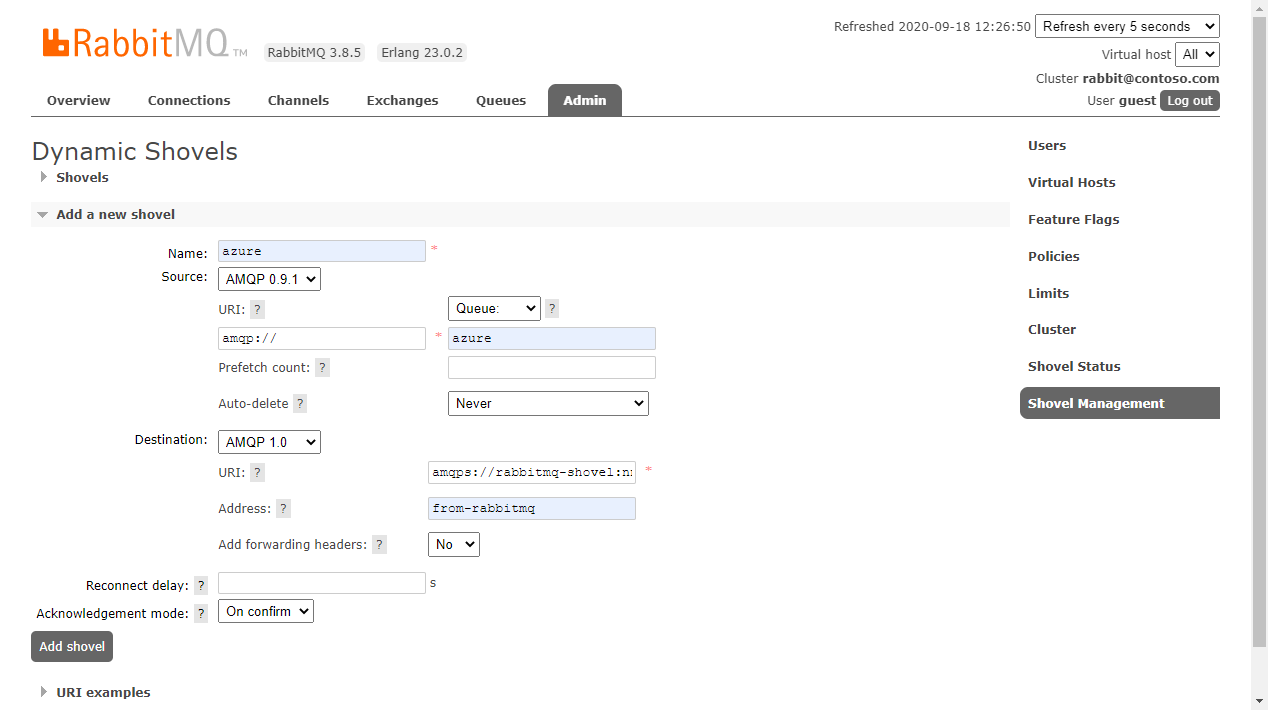The width and height of the screenshot is (1268, 710).
Task: Open the Refresh interval dropdown
Action: click(1127, 25)
